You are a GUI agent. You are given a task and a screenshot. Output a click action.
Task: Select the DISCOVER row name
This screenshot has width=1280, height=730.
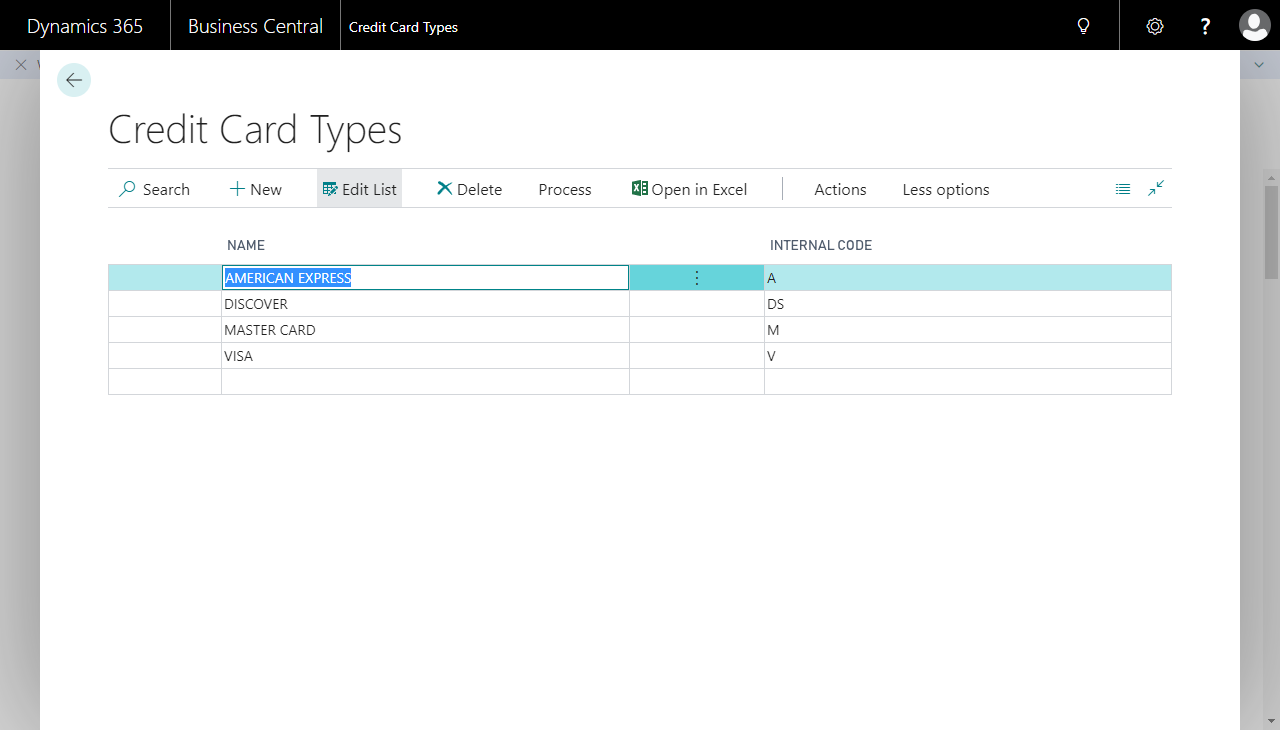(x=425, y=304)
